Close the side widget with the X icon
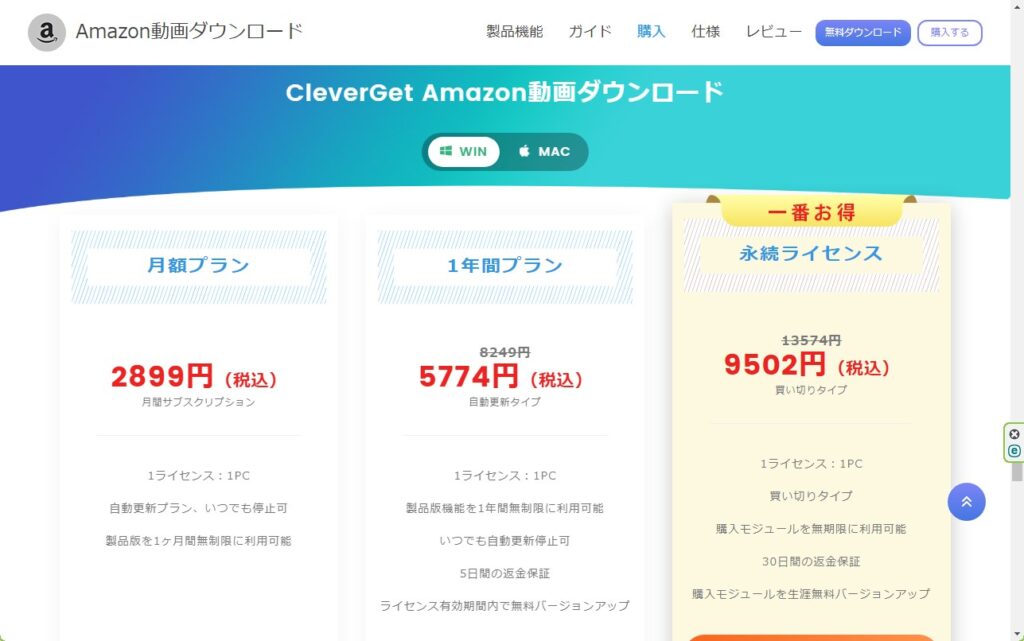1024x641 pixels. pyautogui.click(x=1014, y=434)
